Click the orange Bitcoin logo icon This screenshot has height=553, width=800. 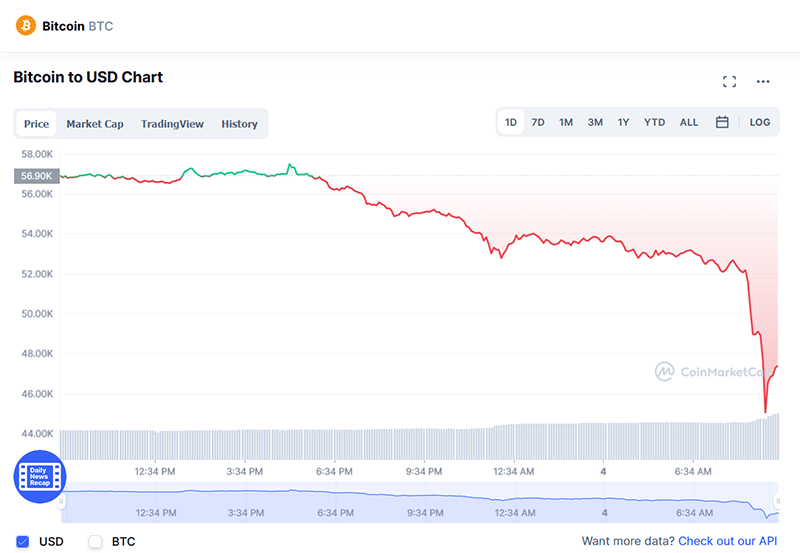(x=26, y=26)
